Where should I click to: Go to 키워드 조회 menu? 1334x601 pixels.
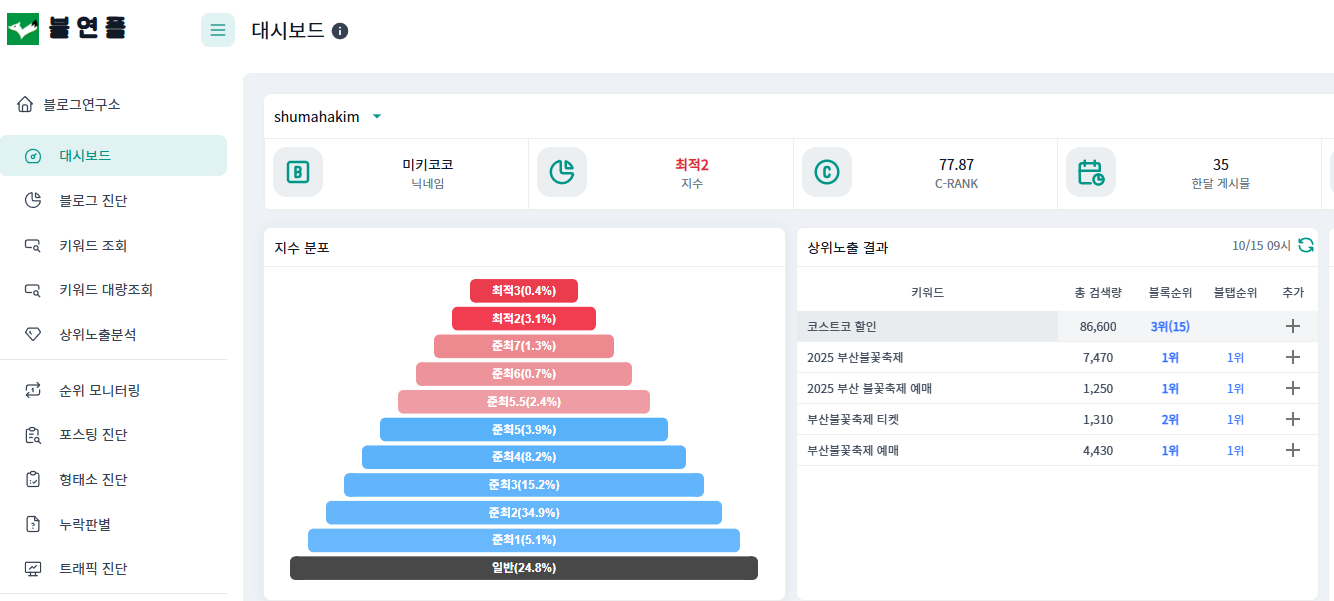click(x=93, y=245)
